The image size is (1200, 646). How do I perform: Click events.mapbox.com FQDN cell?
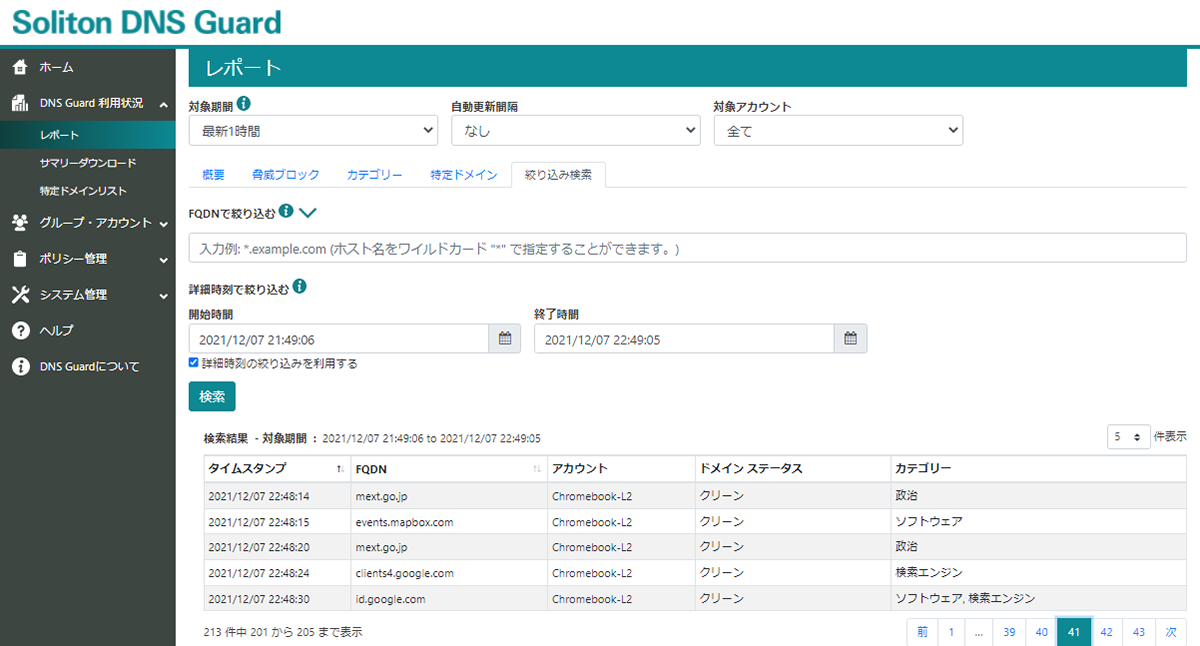[x=449, y=522]
